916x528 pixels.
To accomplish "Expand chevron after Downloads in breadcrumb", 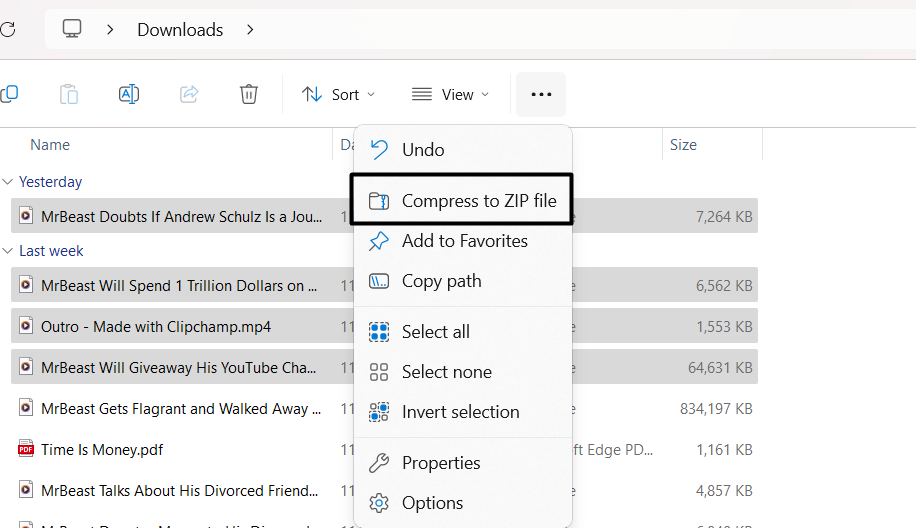I will tap(250, 29).
